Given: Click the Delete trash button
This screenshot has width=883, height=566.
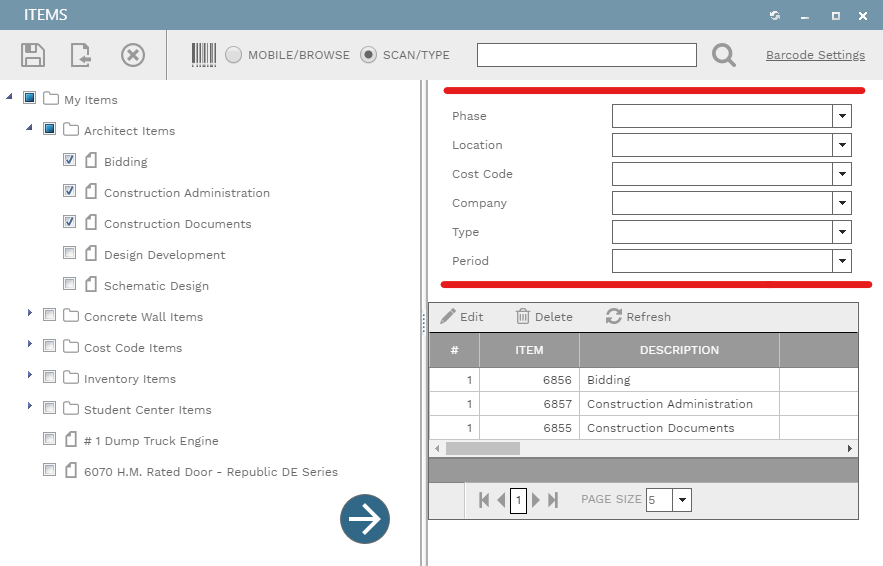Looking at the screenshot, I should click(x=544, y=317).
